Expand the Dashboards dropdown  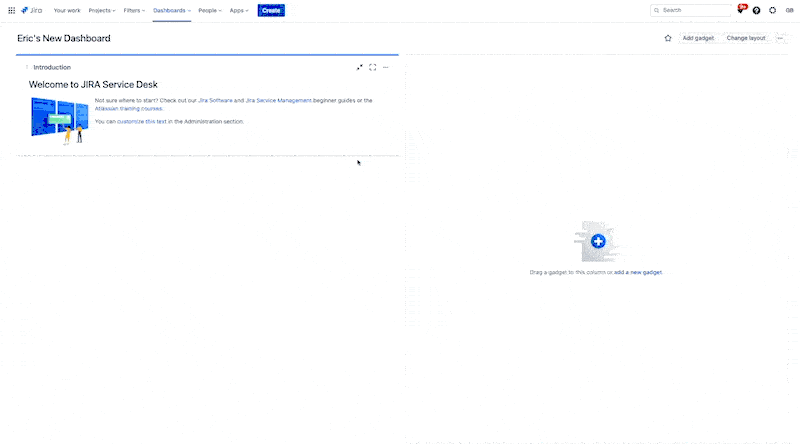point(172,10)
